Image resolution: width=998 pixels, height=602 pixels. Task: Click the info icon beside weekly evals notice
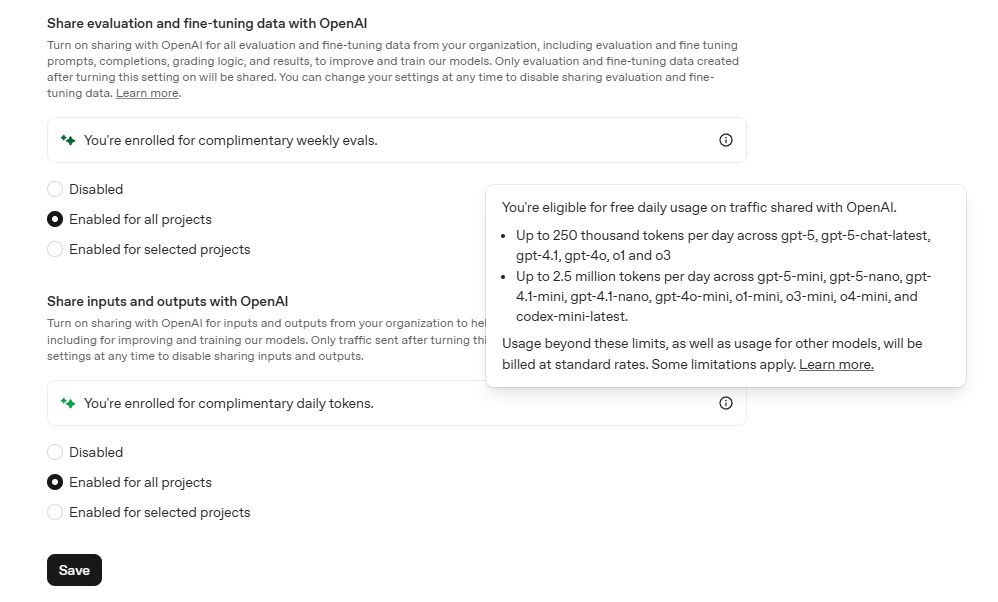[x=726, y=140]
